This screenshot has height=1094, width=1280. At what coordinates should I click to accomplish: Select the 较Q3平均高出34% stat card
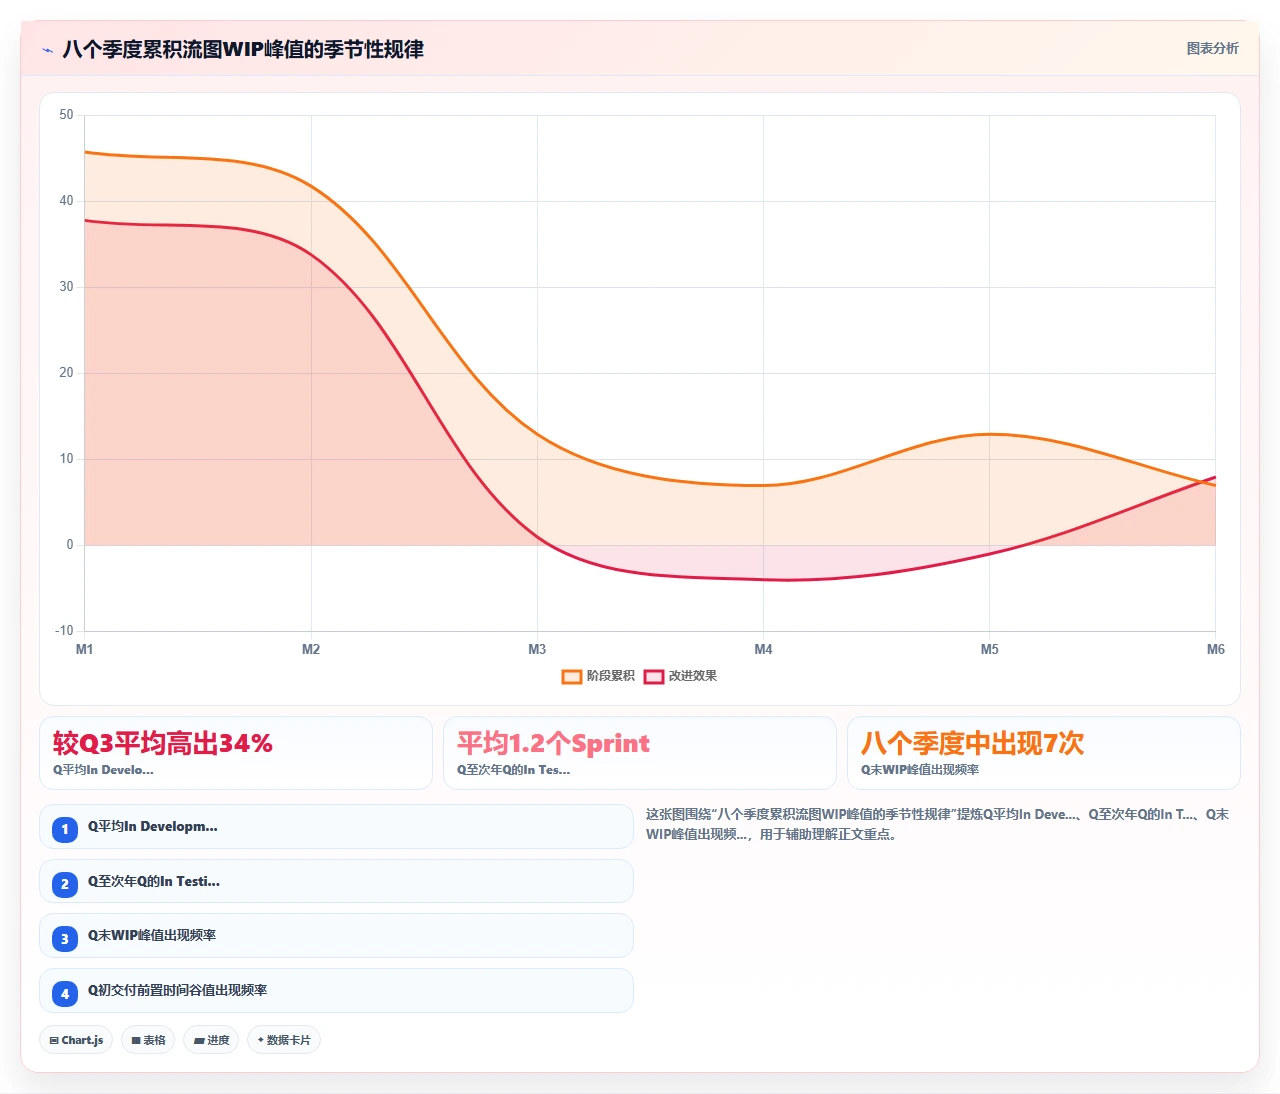[x=236, y=753]
